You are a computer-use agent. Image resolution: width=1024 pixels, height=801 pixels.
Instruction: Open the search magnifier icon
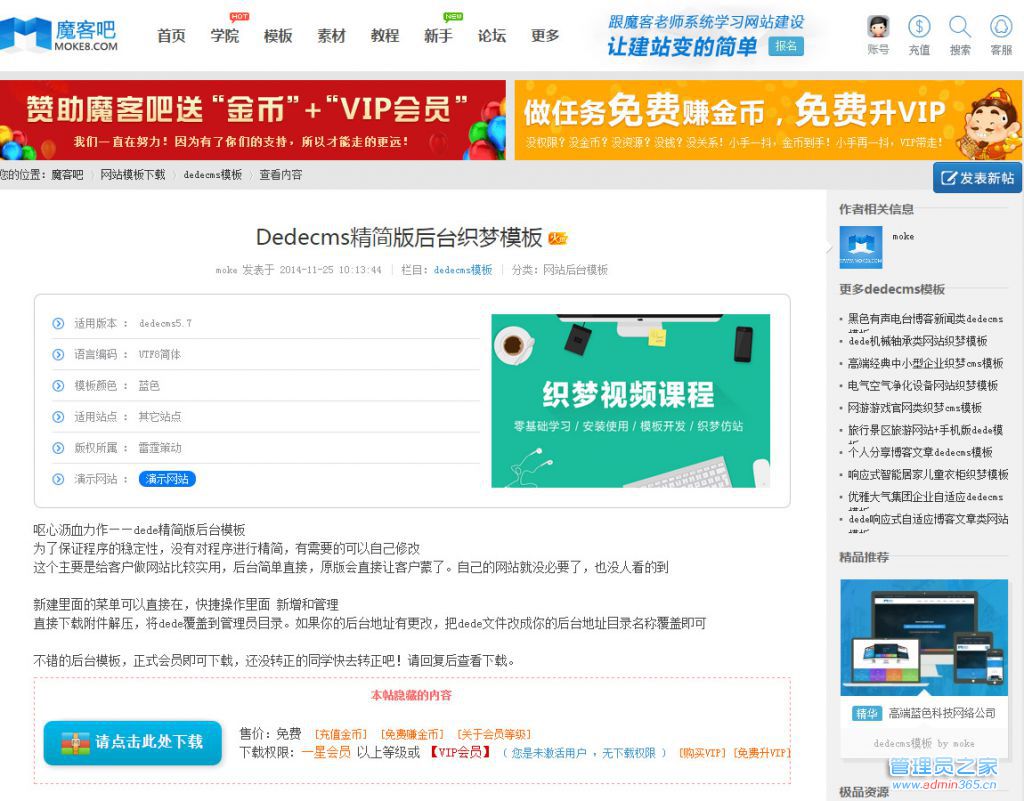click(x=960, y=27)
